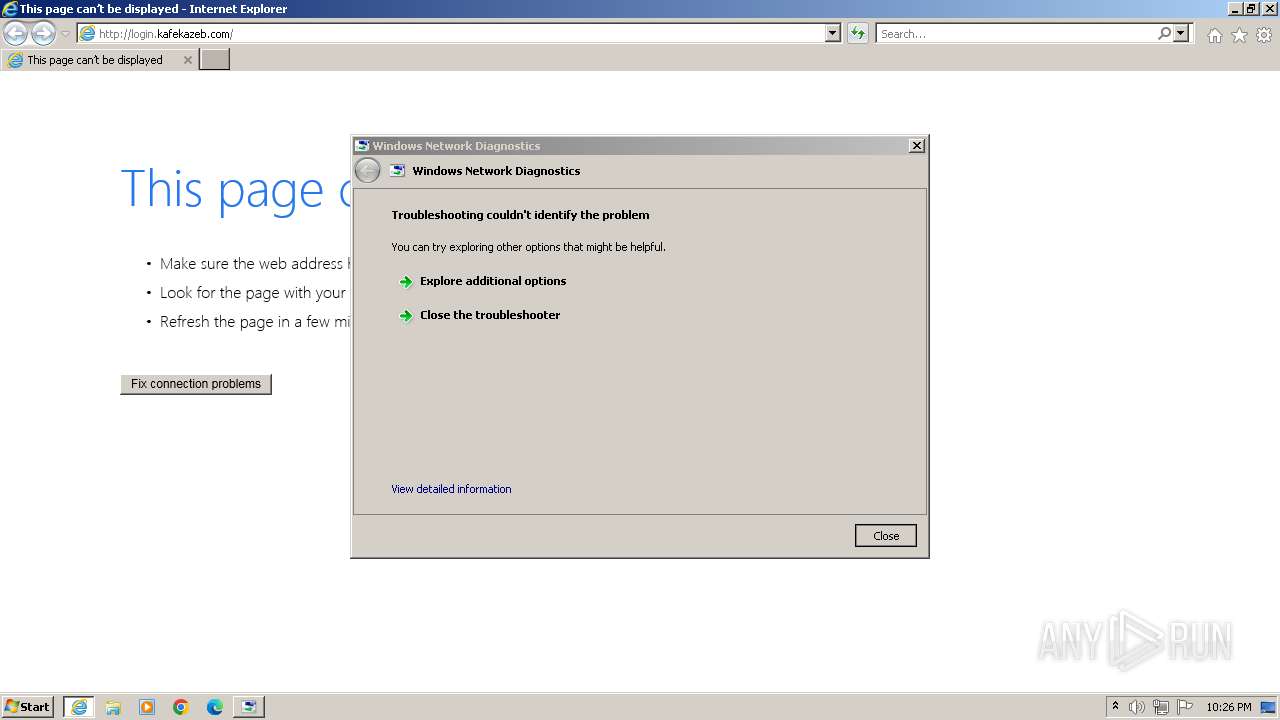Click the browser Forward arrow button
1280x720 pixels.
pyautogui.click(x=43, y=34)
